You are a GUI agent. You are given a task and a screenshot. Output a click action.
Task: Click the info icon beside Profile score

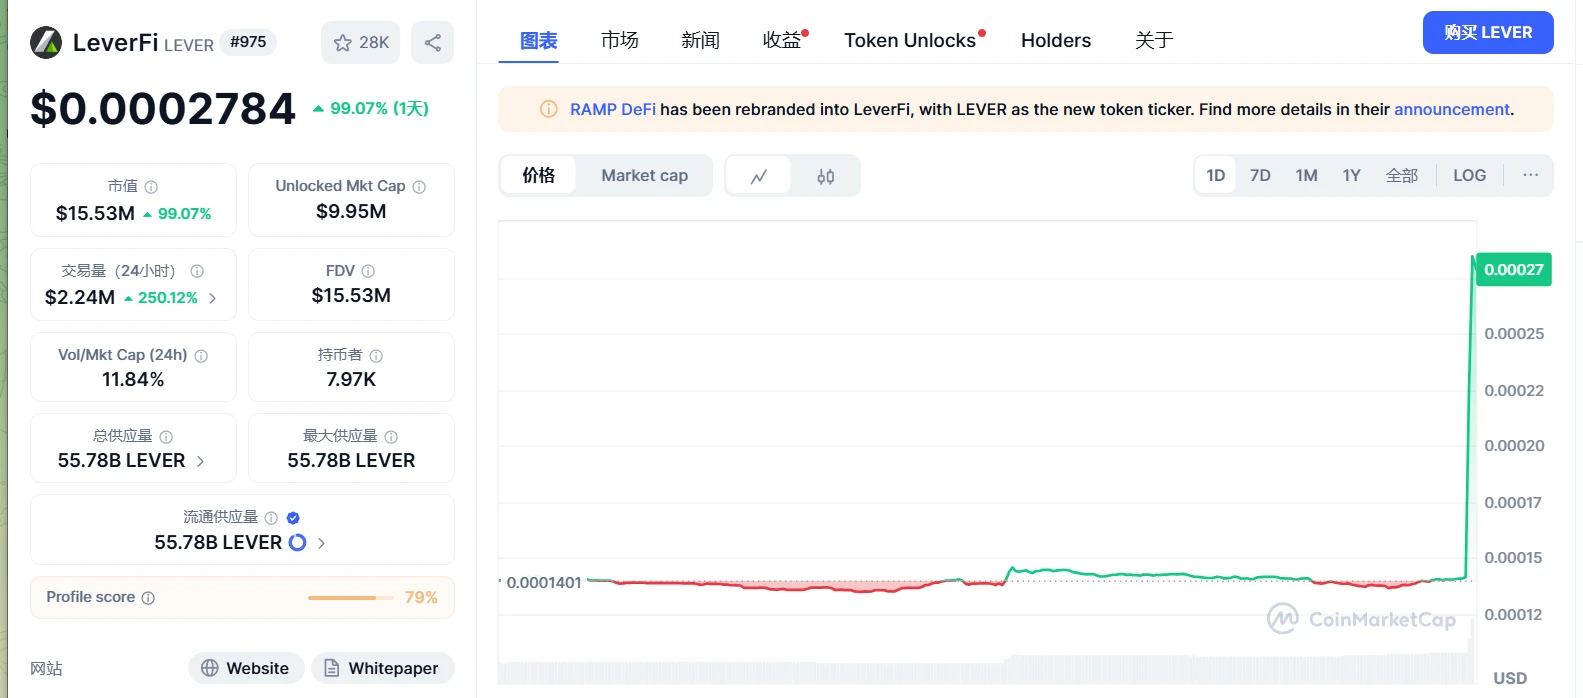(148, 598)
